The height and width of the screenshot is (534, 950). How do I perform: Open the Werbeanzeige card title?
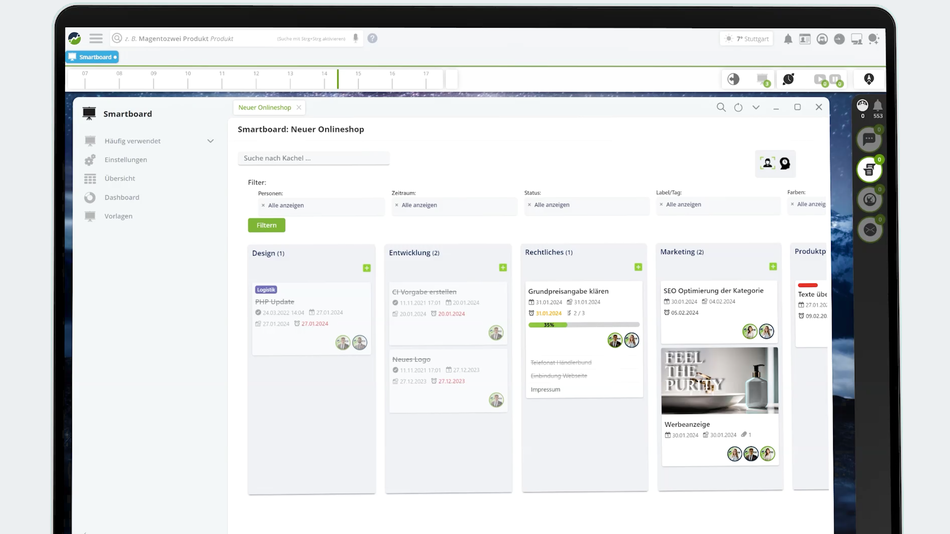click(687, 425)
